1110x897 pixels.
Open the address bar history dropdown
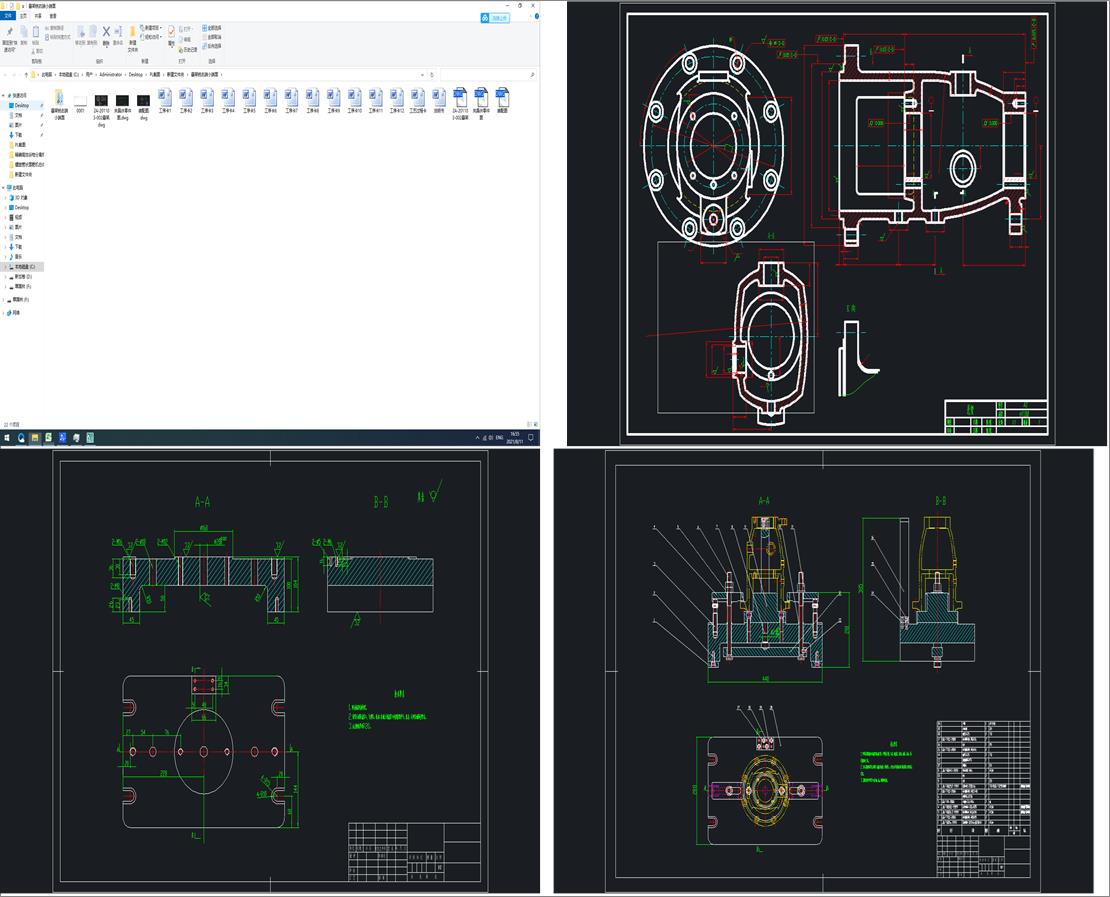pyautogui.click(x=423, y=74)
